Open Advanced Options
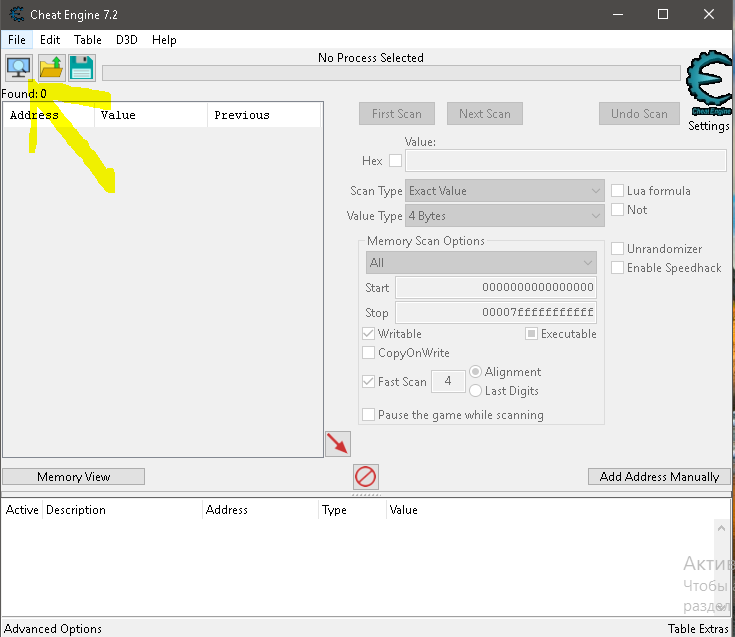 [x=53, y=629]
